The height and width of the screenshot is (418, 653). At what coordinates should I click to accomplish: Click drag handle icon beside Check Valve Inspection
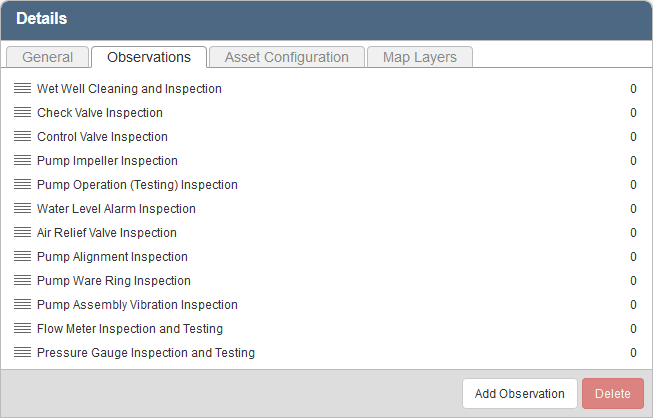click(x=22, y=113)
